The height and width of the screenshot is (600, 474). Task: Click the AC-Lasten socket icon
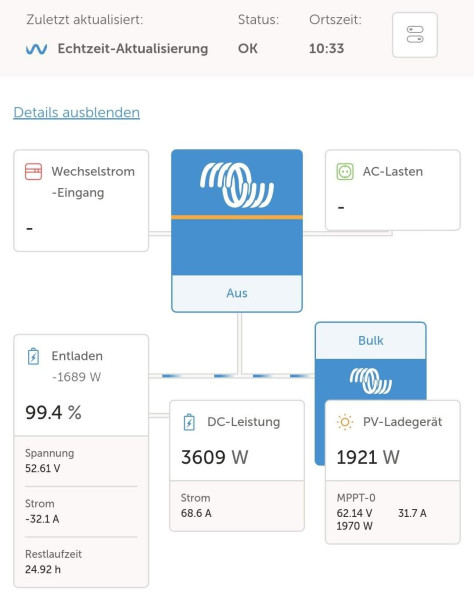tap(345, 171)
